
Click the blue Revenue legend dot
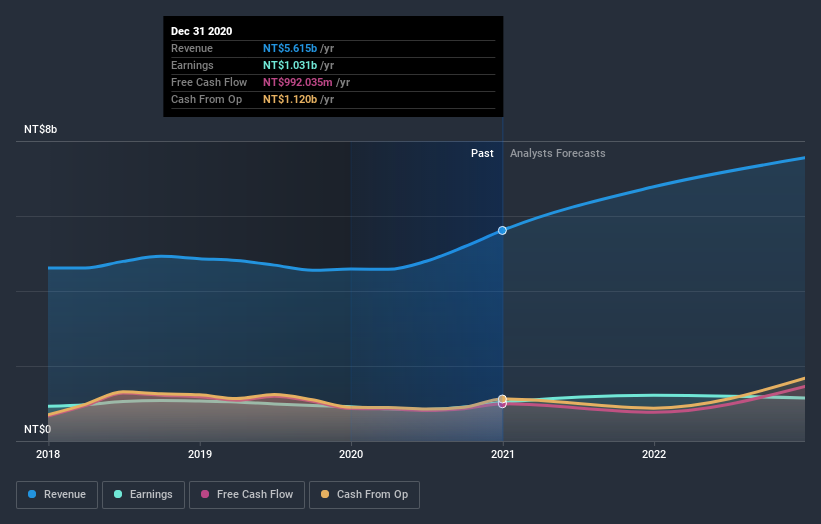pos(32,494)
